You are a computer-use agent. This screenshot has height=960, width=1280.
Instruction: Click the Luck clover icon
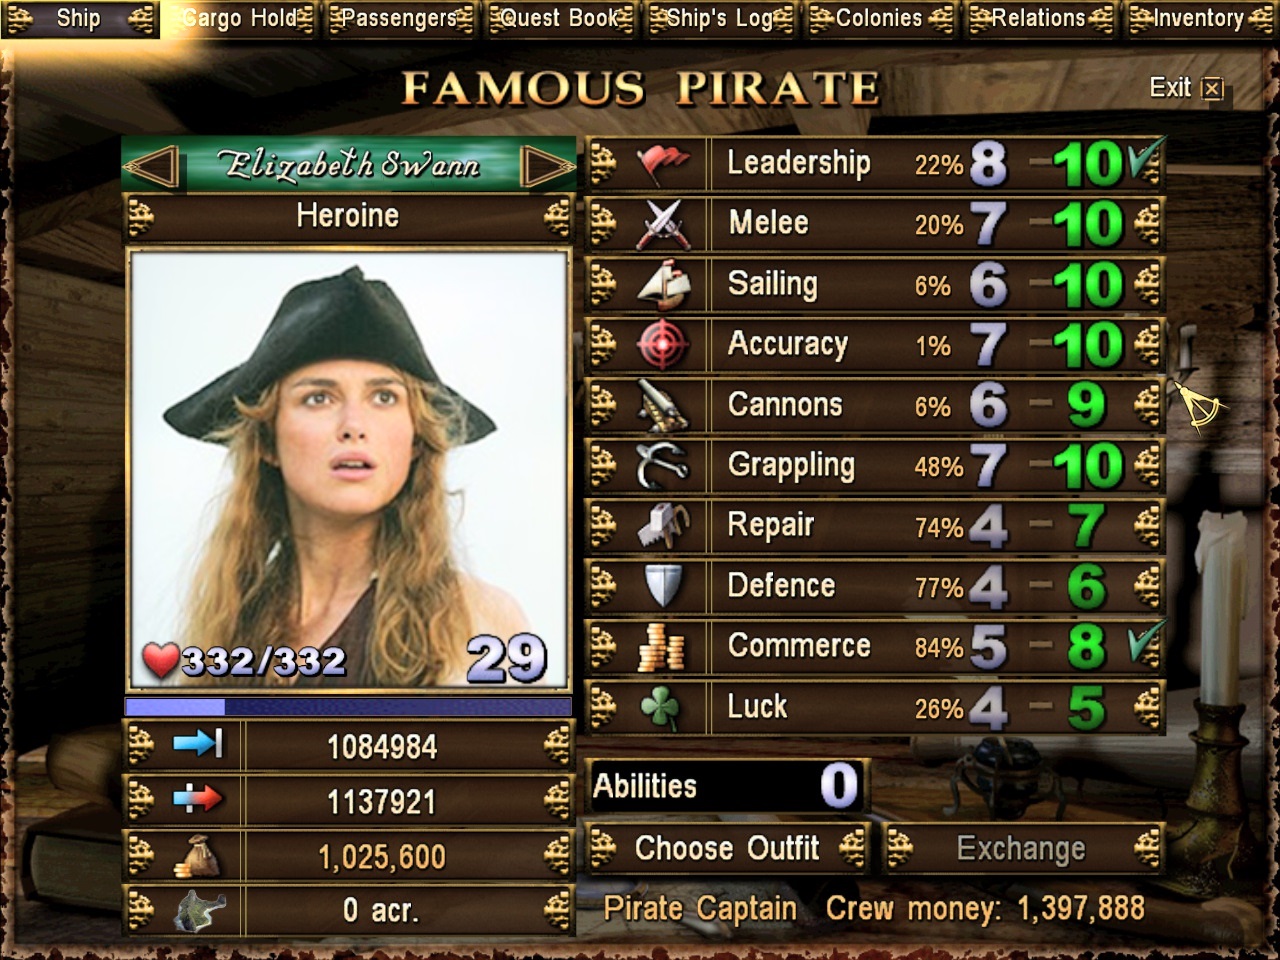(x=661, y=708)
